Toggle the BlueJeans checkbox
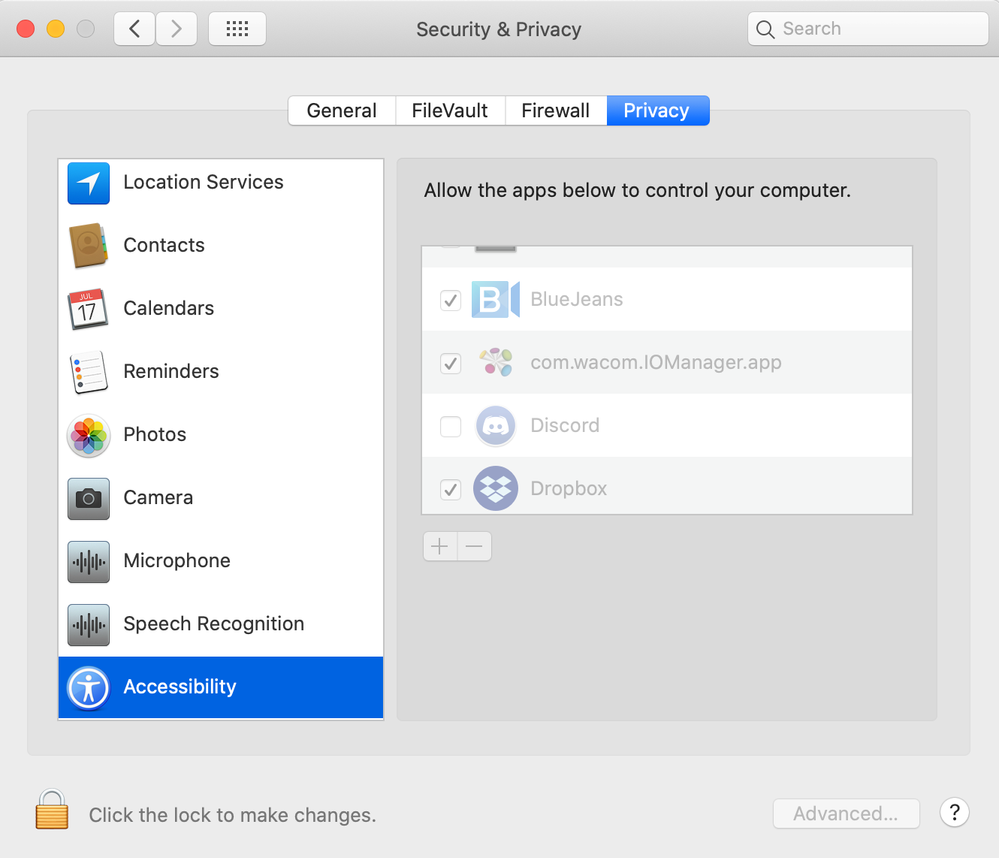The width and height of the screenshot is (999, 858). coord(450,300)
